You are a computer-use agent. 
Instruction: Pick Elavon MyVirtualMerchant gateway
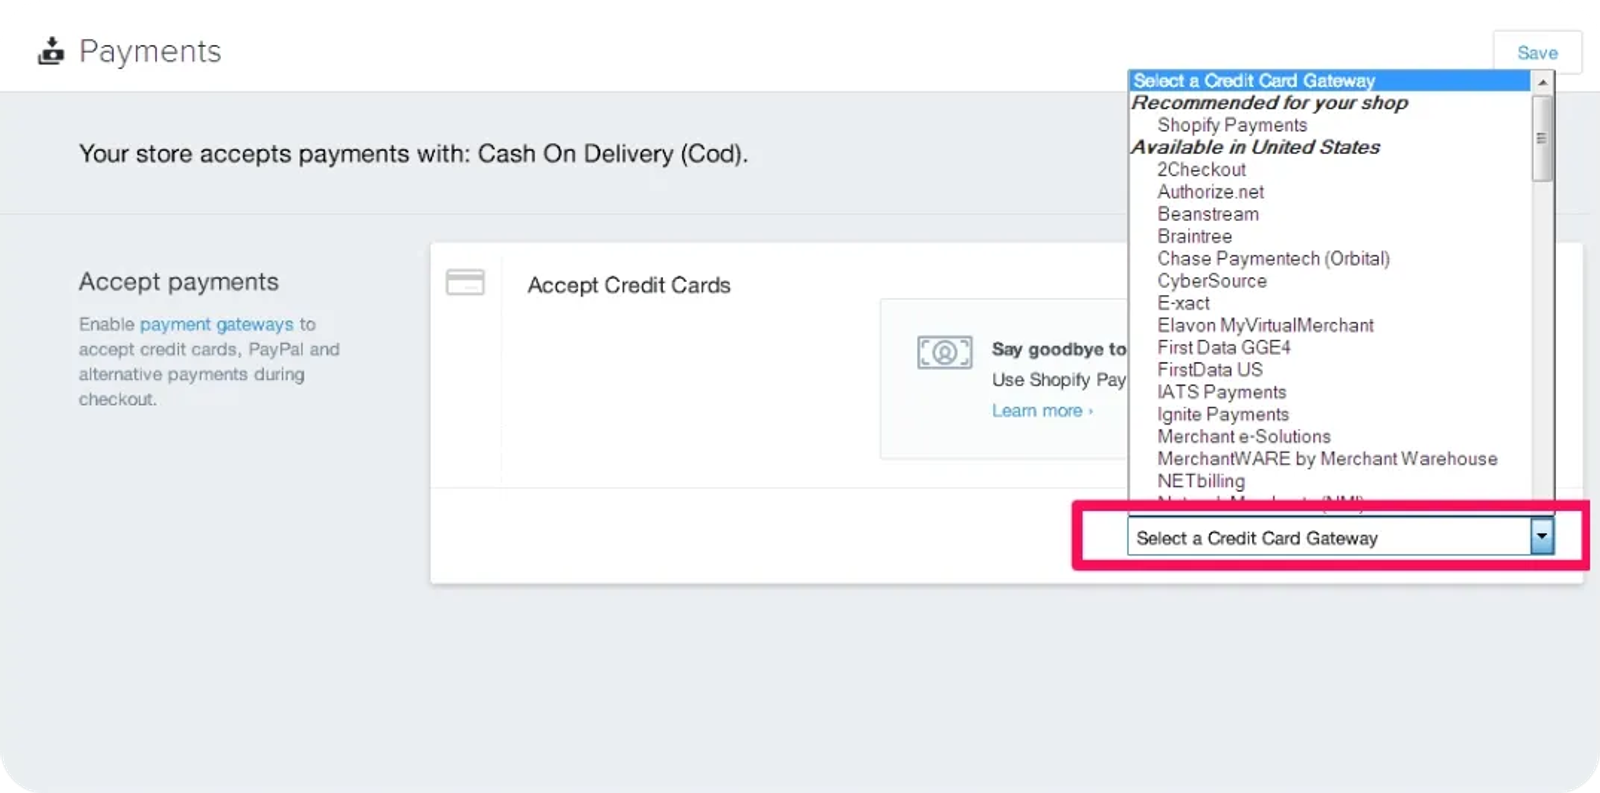[1265, 325]
